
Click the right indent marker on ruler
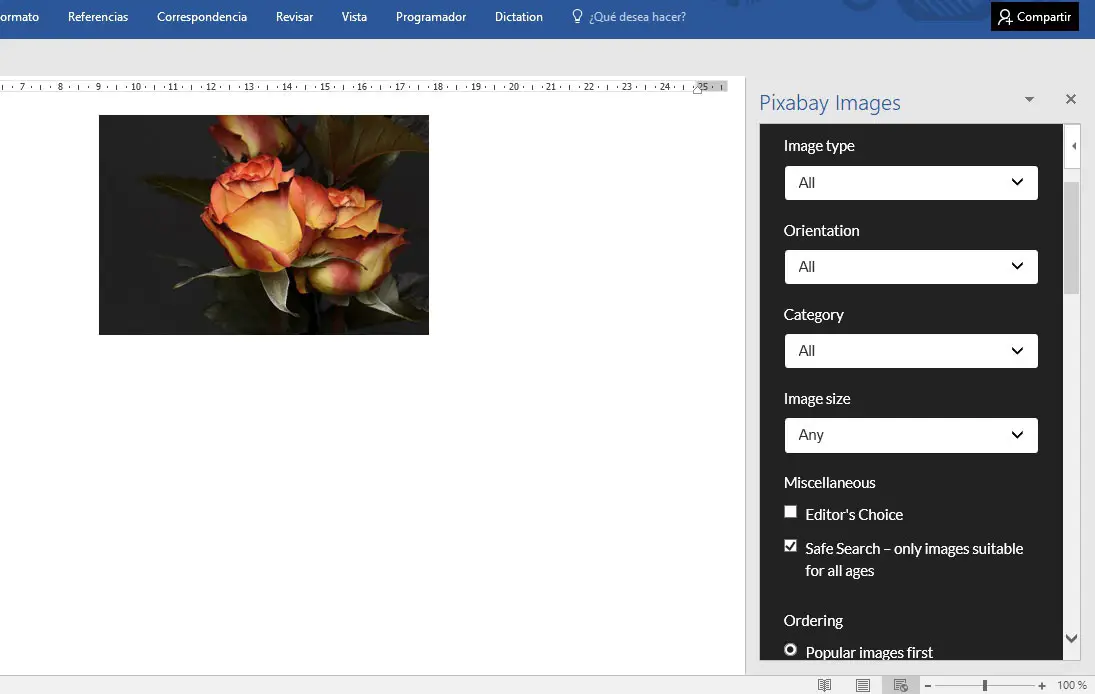click(x=697, y=89)
